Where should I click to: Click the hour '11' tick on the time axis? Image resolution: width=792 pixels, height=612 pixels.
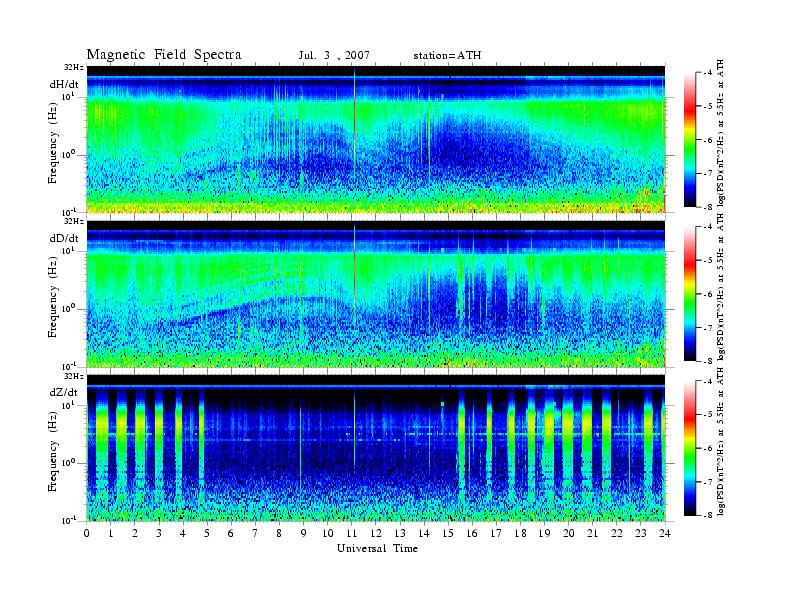click(352, 533)
